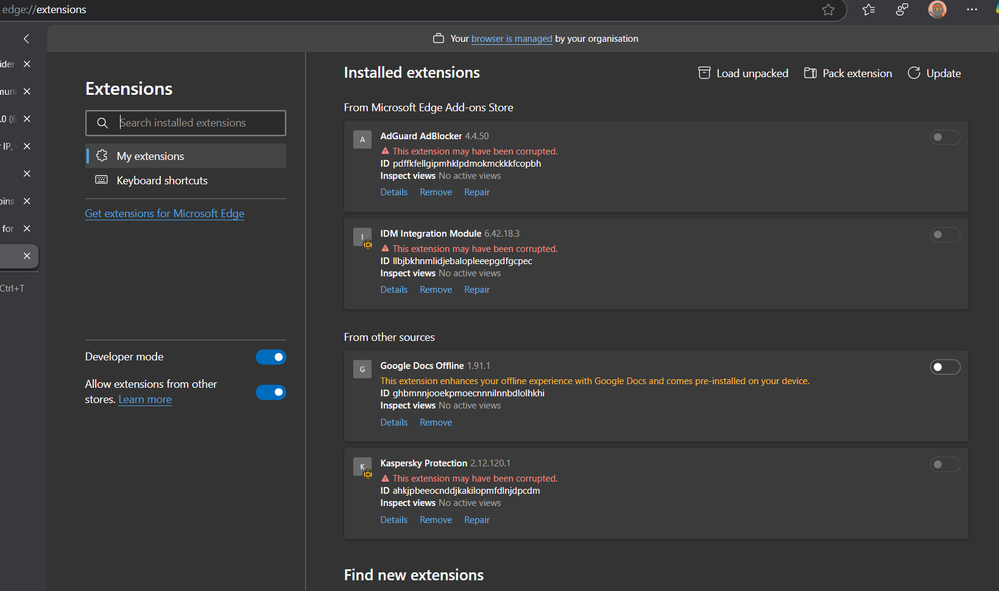999x591 pixels.
Task: Click the Kaspersky Protection extension icon
Action: point(363,467)
